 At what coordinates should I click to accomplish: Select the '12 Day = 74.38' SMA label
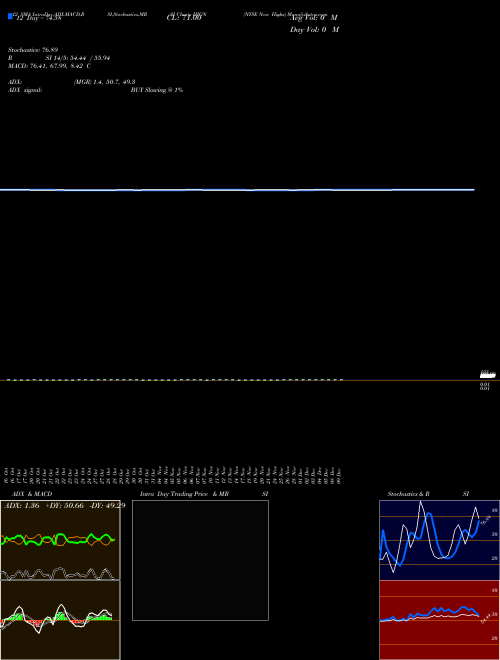point(38,18)
